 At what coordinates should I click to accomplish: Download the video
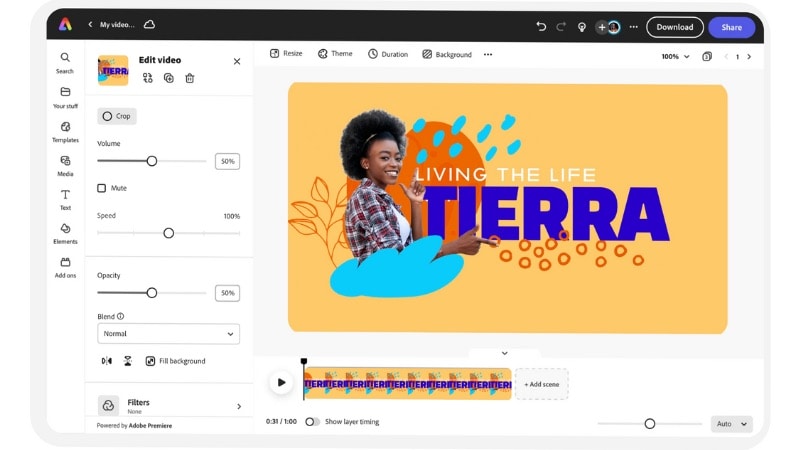(x=674, y=27)
